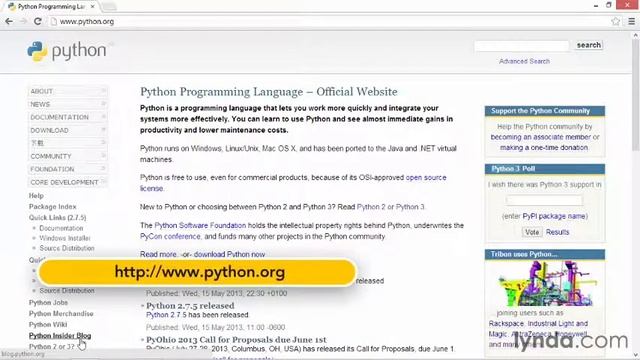
Task: Open the ABOUT sidebar menu
Action: 67,91
